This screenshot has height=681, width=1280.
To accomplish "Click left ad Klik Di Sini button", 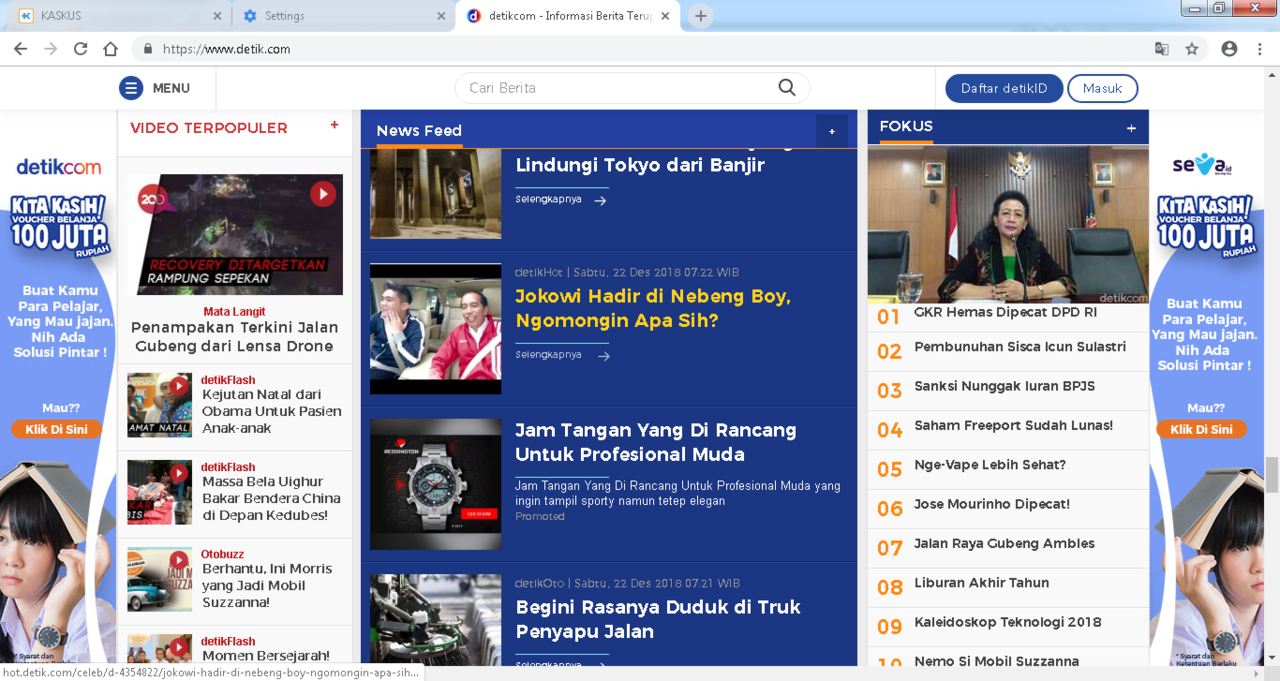I will pyautogui.click(x=55, y=429).
